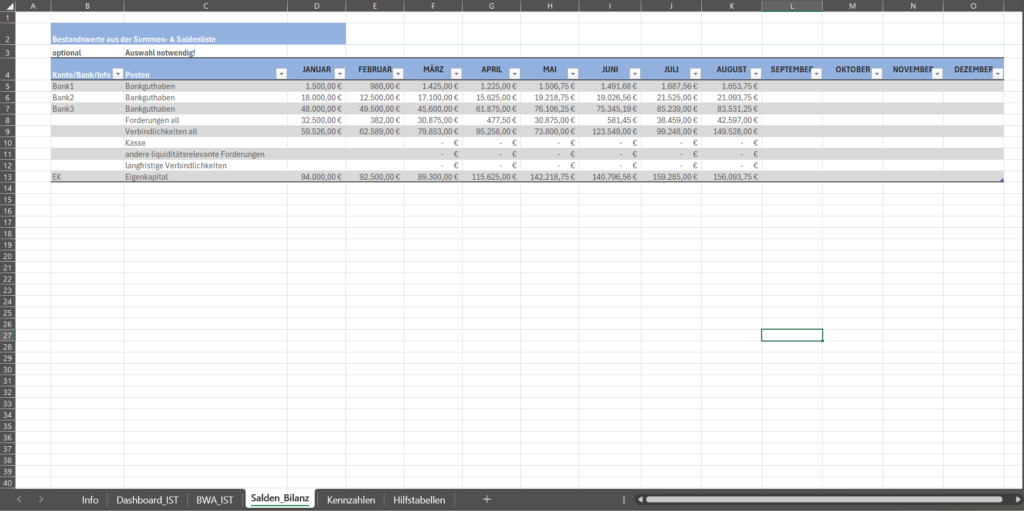Select the BWA_IST sheet tab
The image size is (1024, 511).
click(x=215, y=499)
